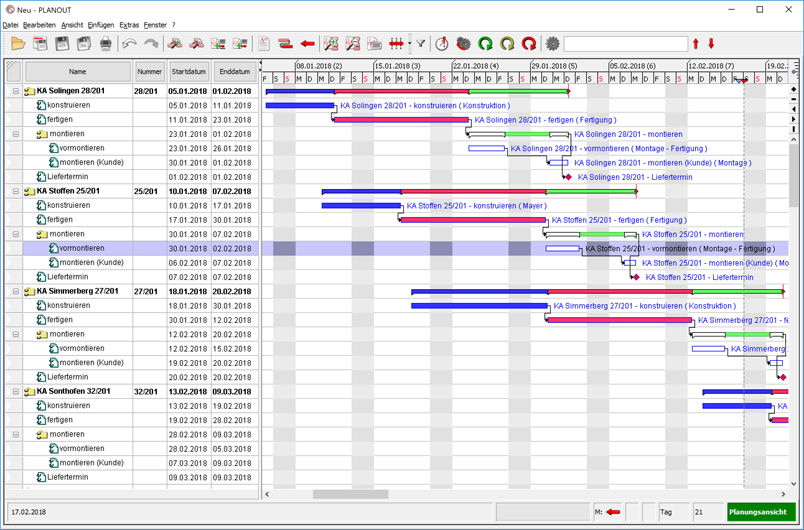Click the funnel filter icon
The height and width of the screenshot is (530, 804).
420,44
